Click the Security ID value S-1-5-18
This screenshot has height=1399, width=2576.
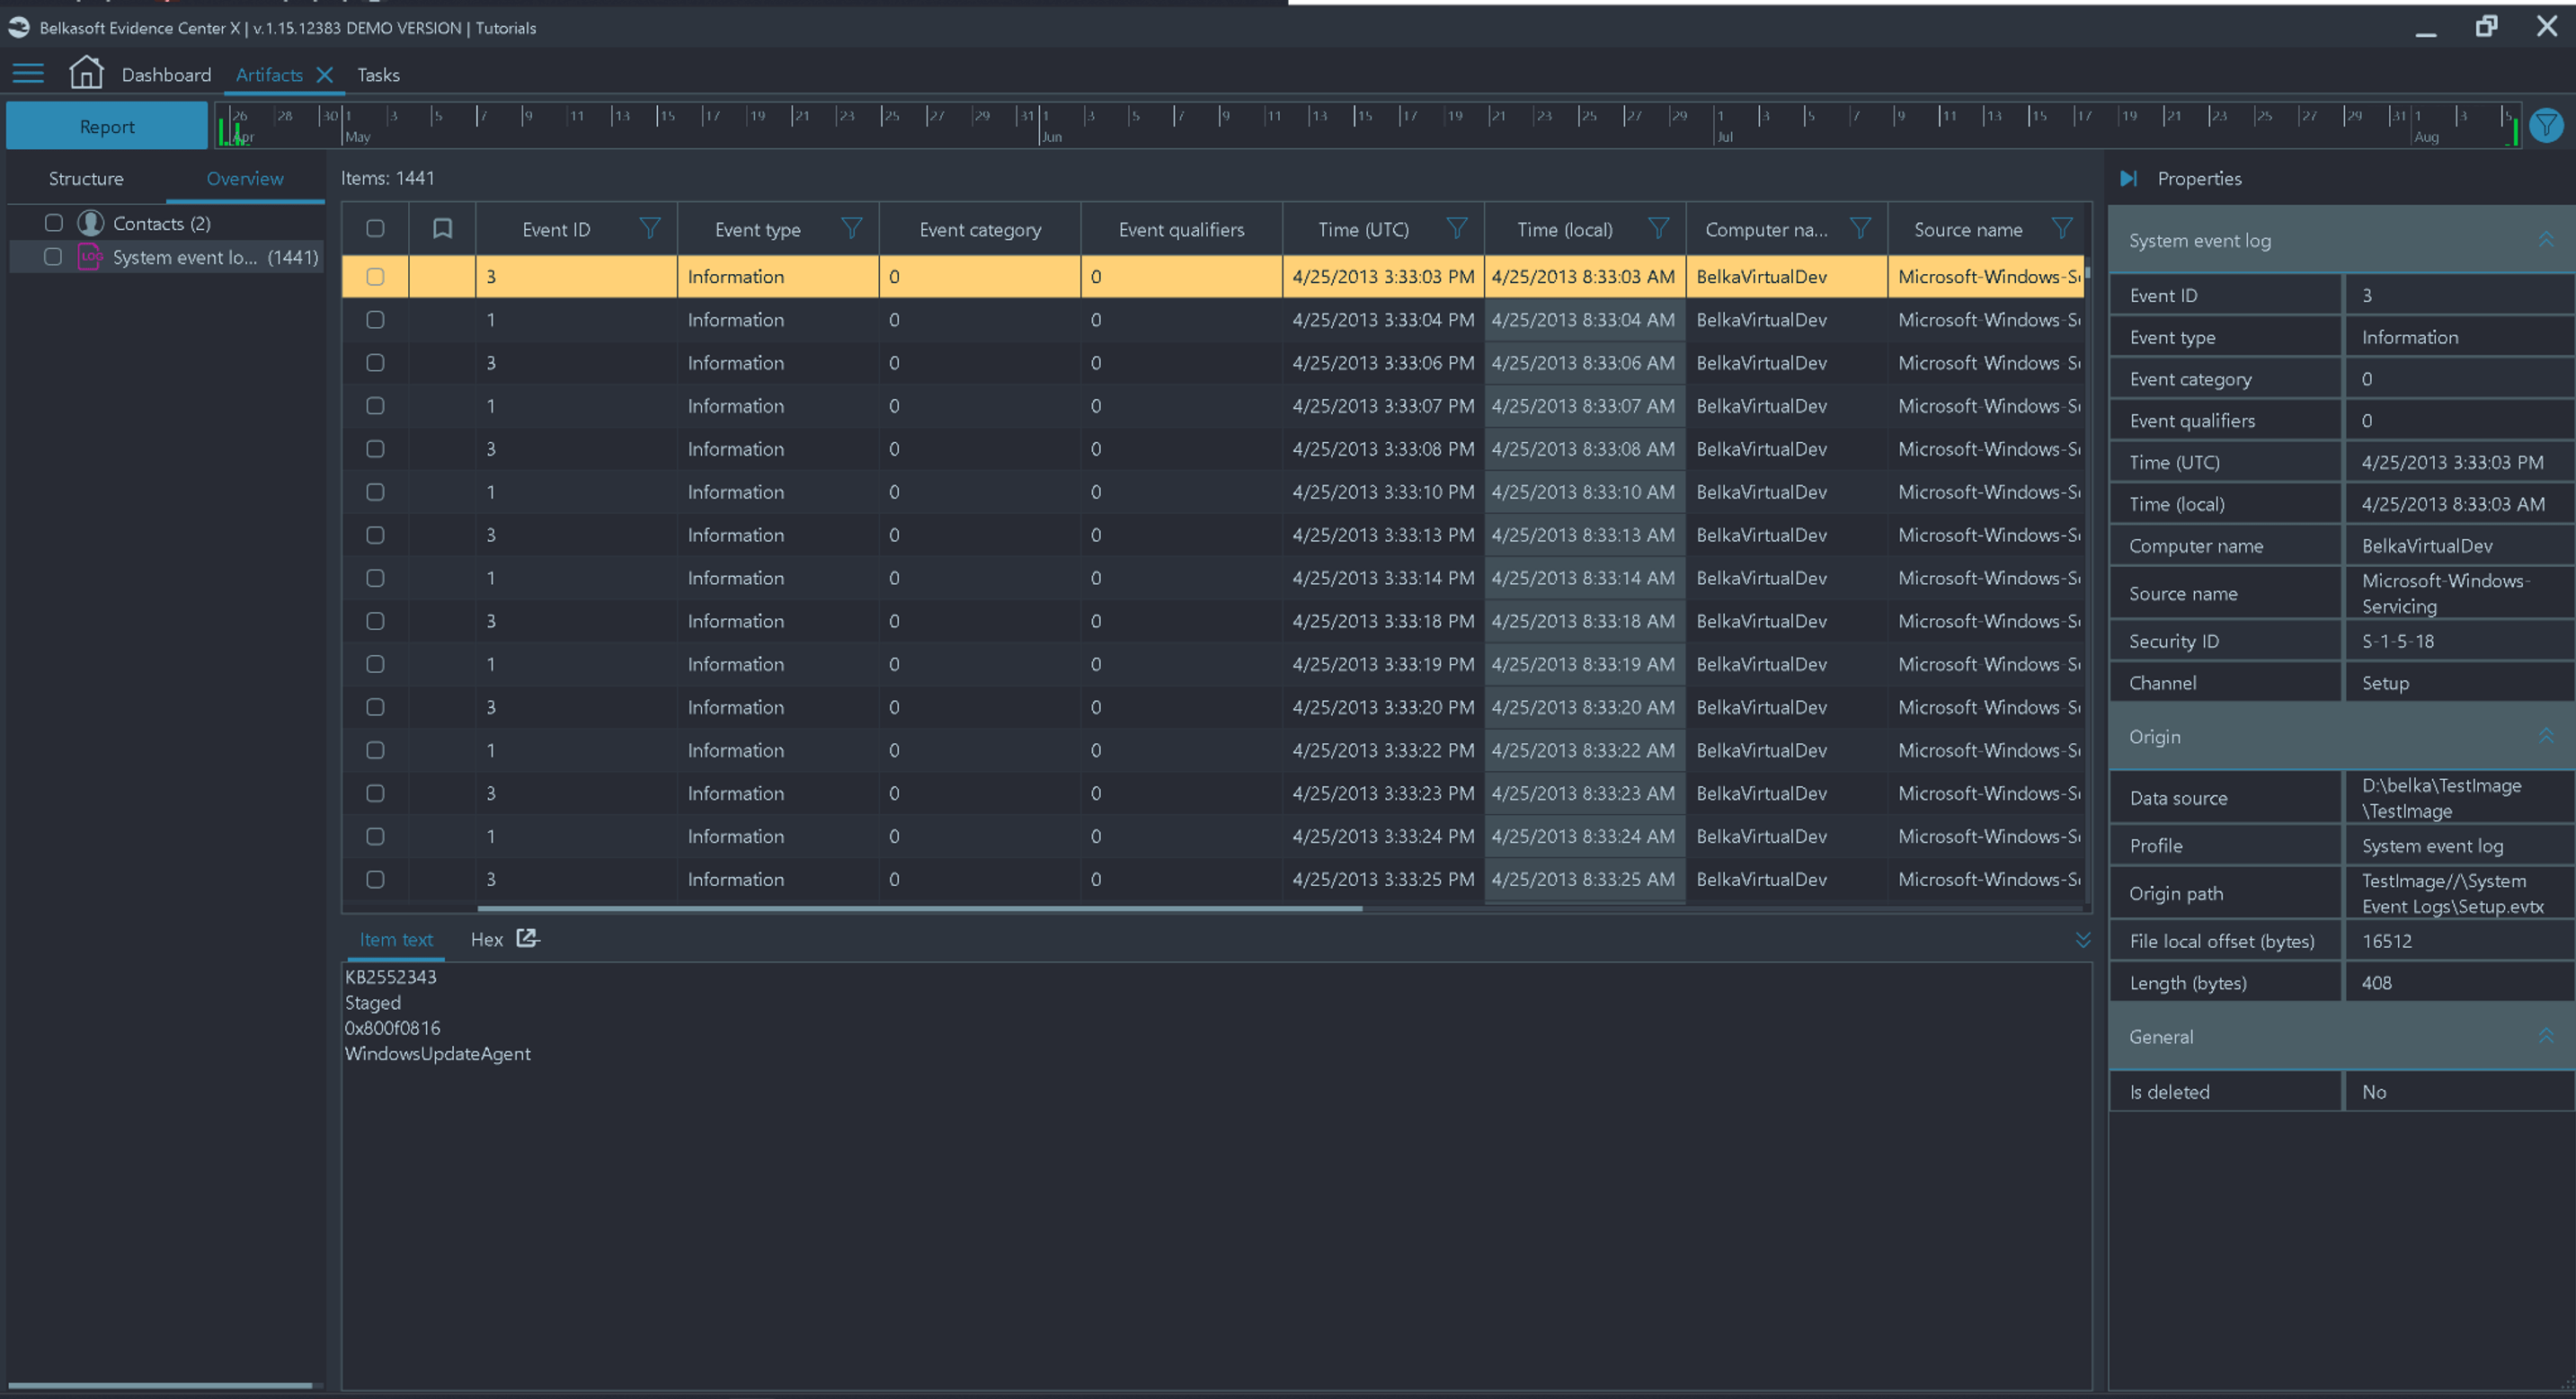tap(2398, 641)
